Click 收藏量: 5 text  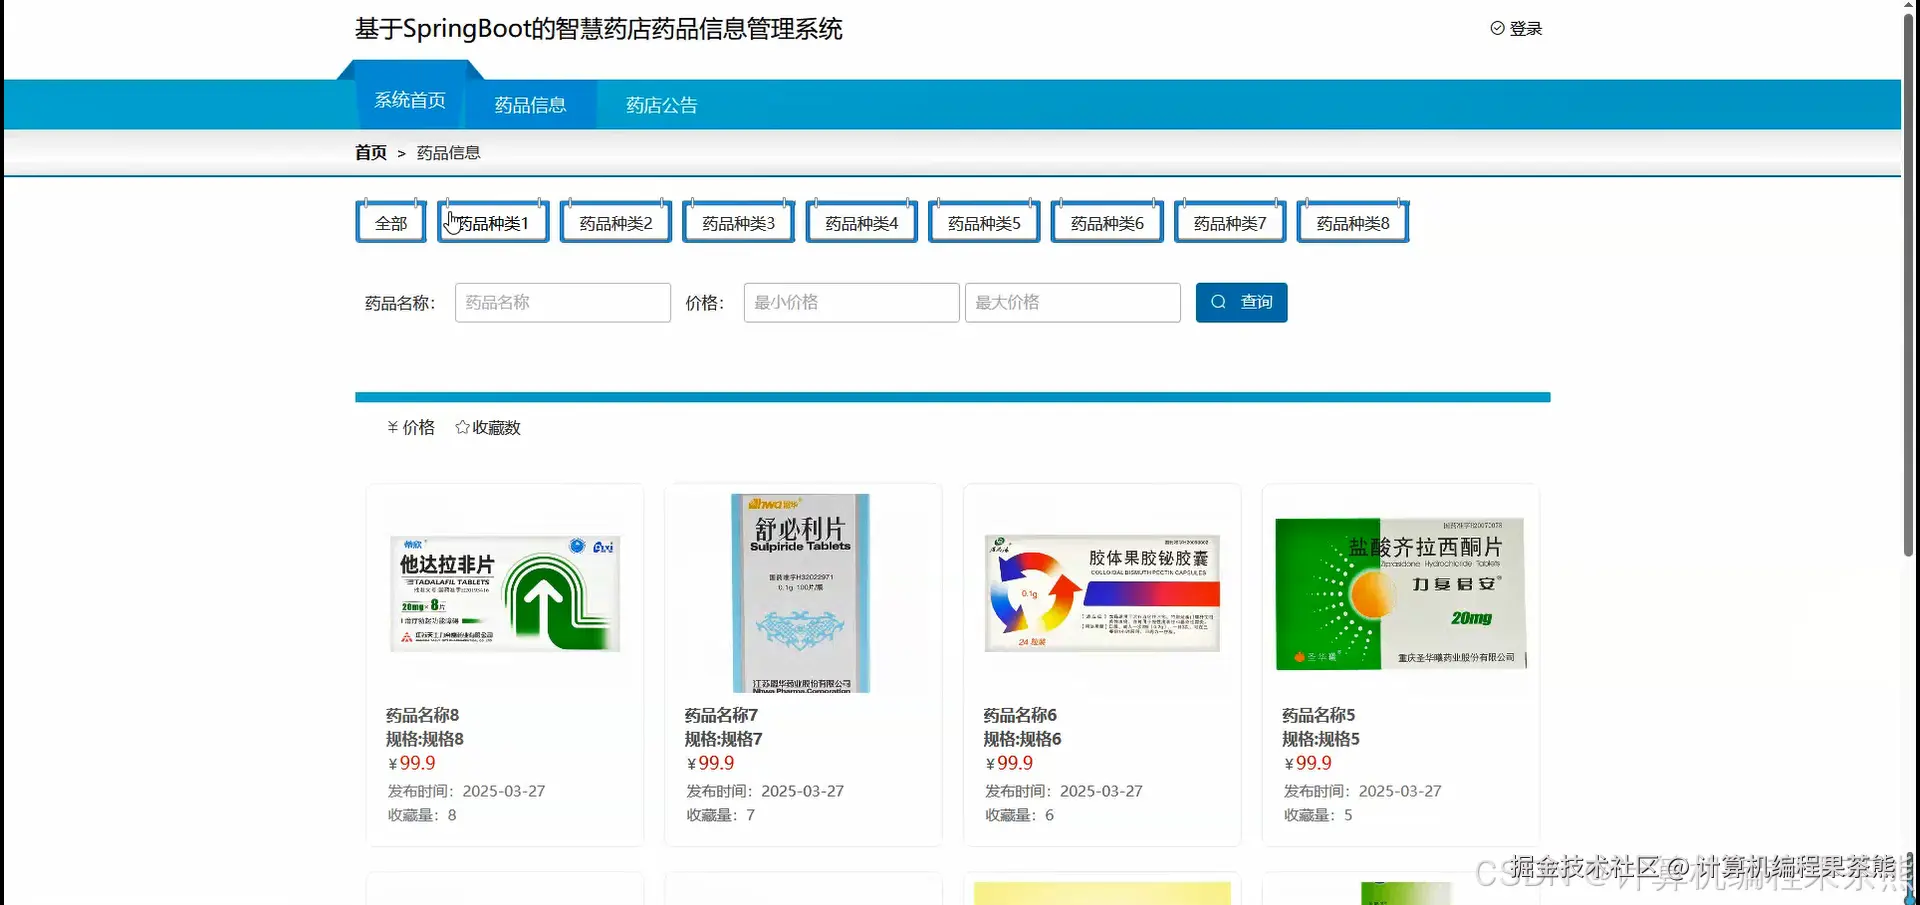1318,815
